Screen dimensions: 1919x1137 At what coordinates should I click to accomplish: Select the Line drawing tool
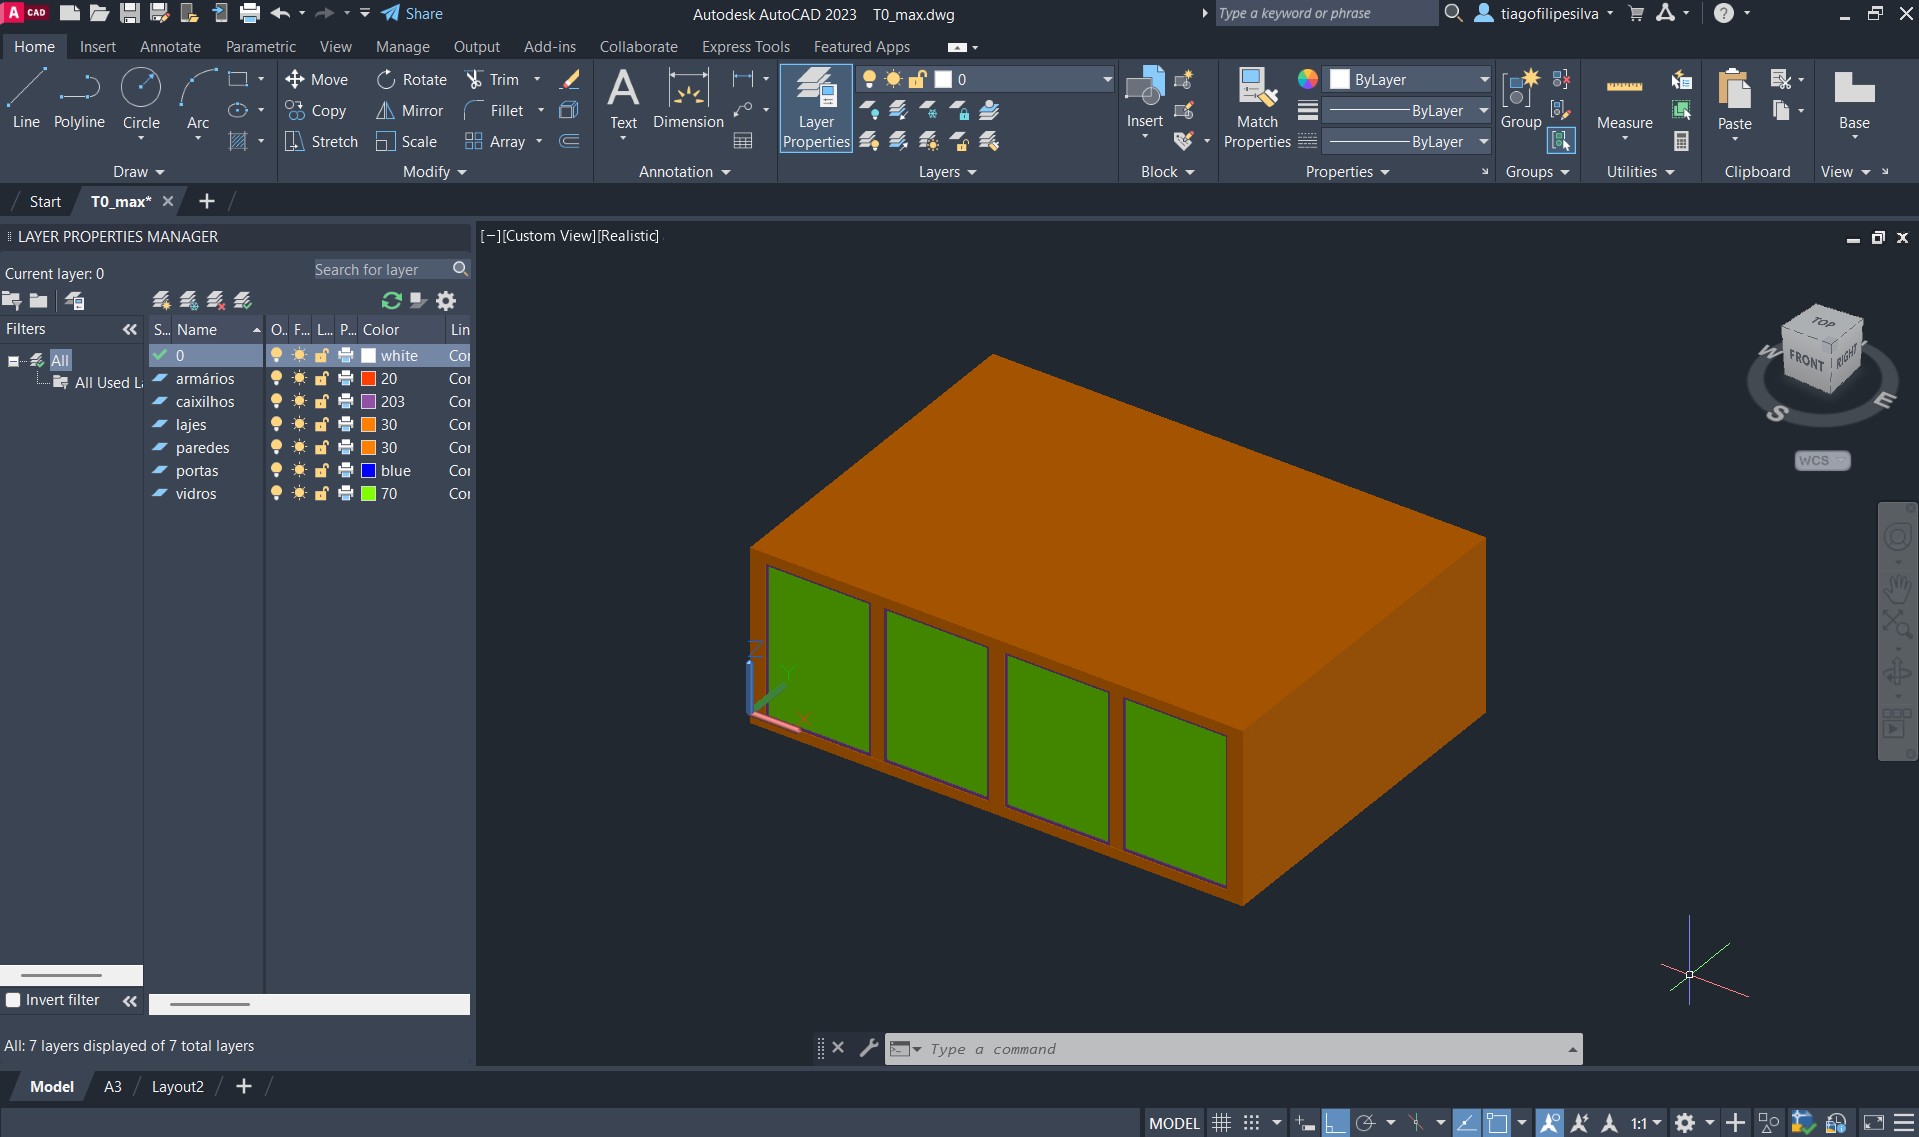(26, 98)
